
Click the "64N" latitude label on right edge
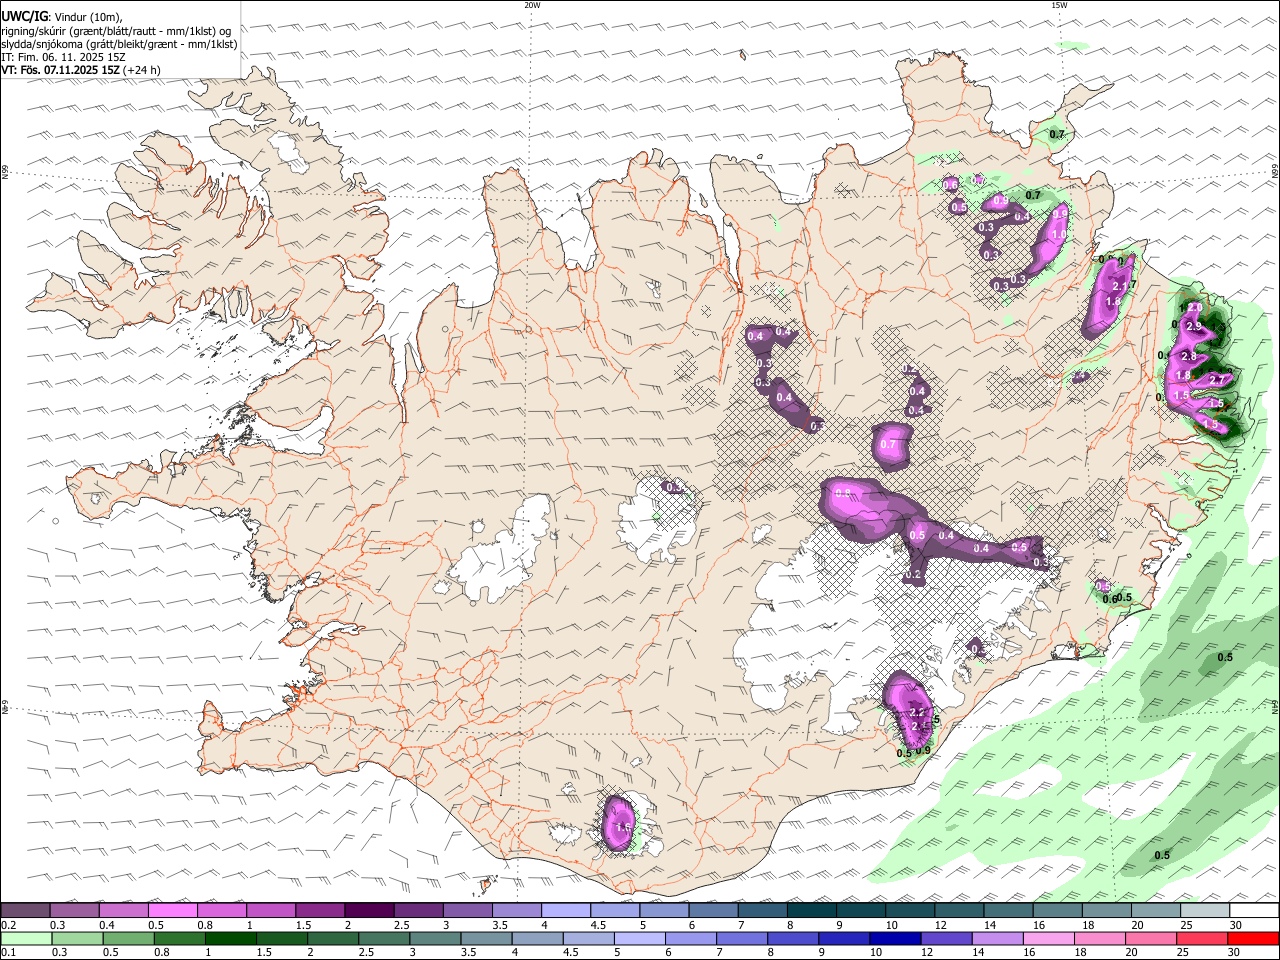click(1275, 706)
